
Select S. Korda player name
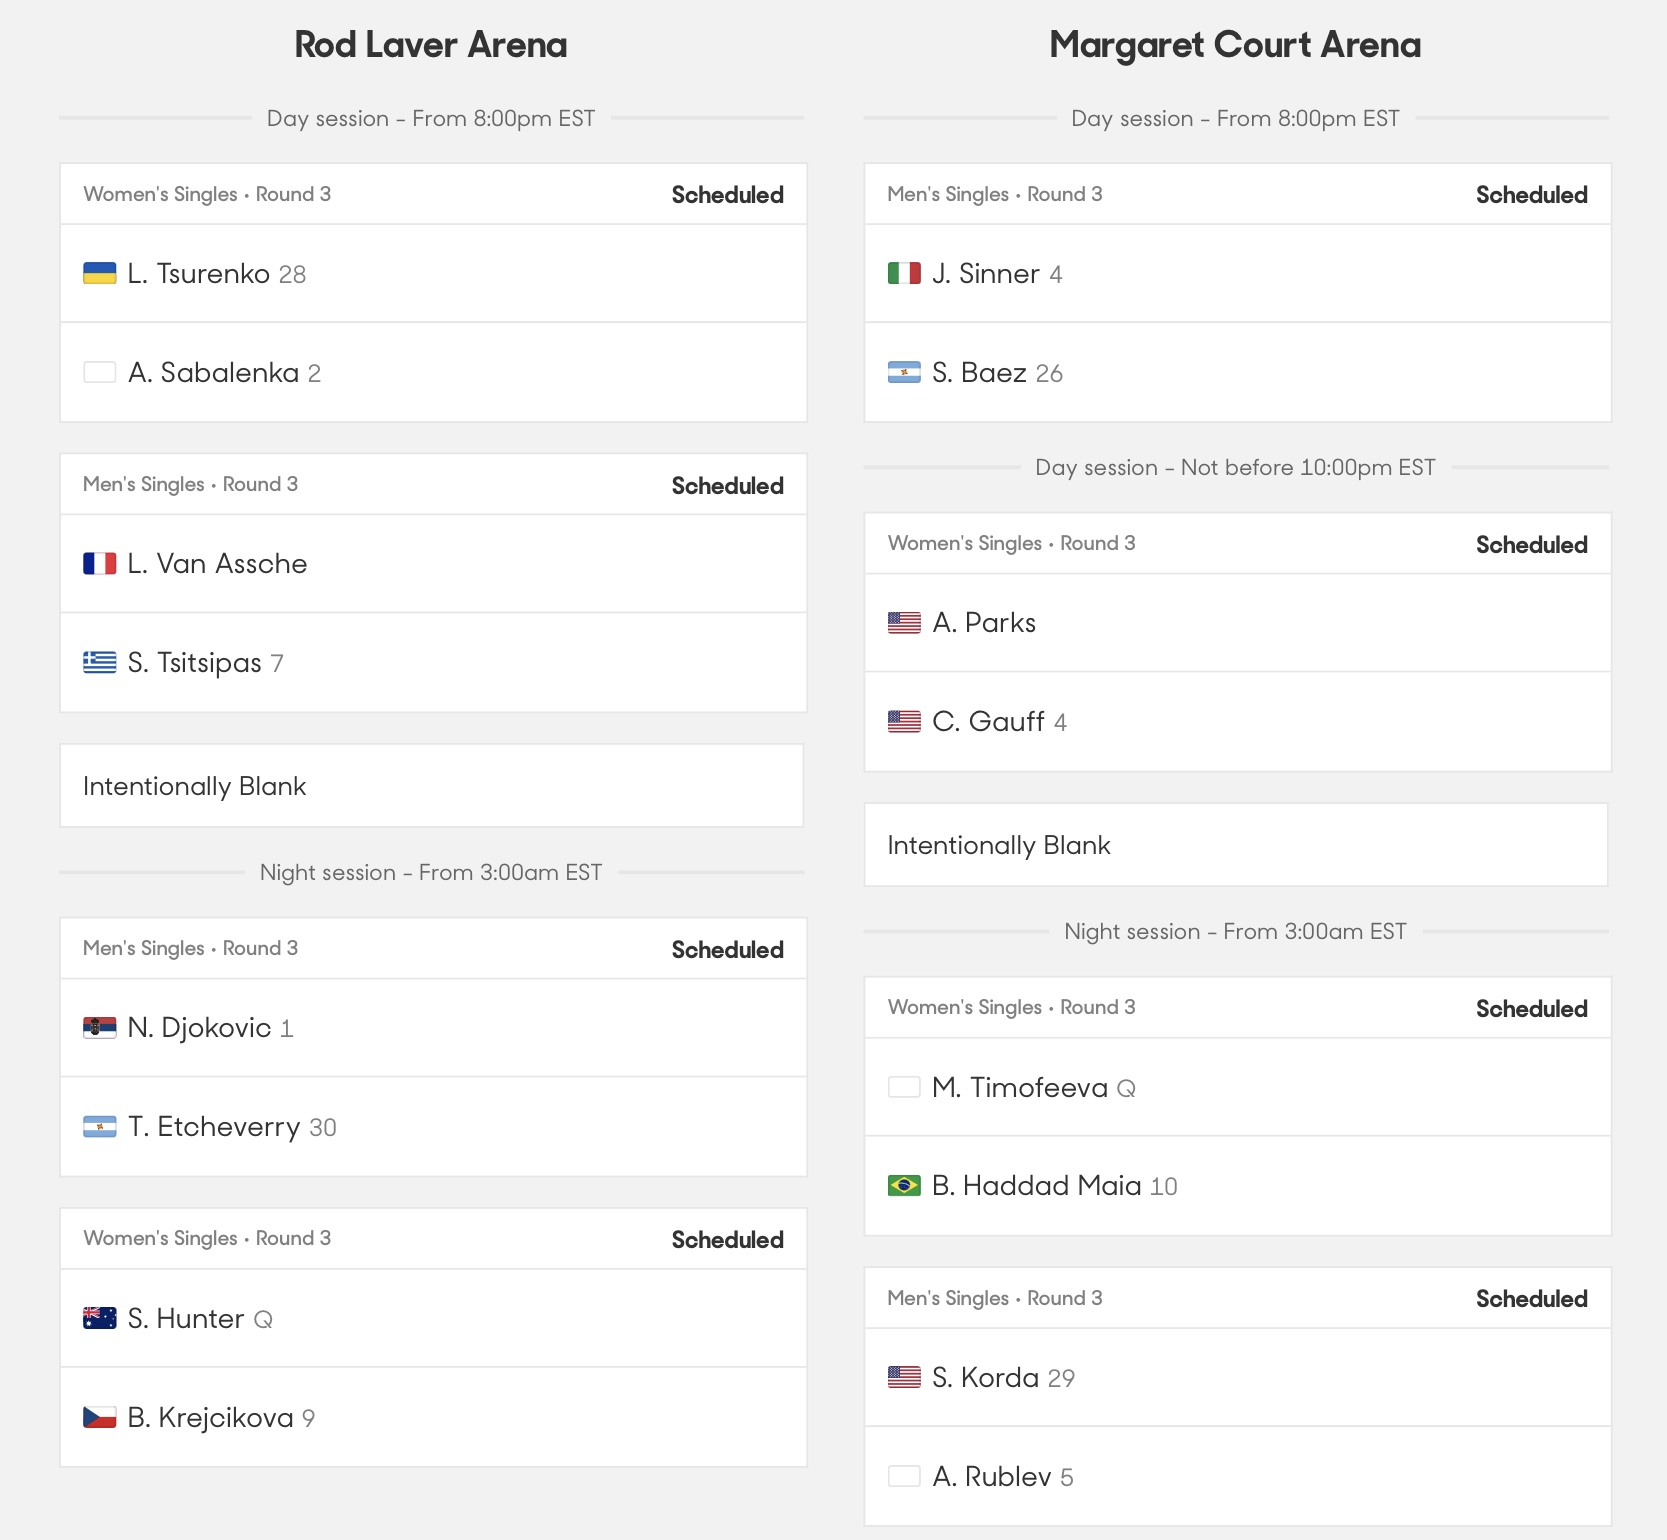[985, 1377]
